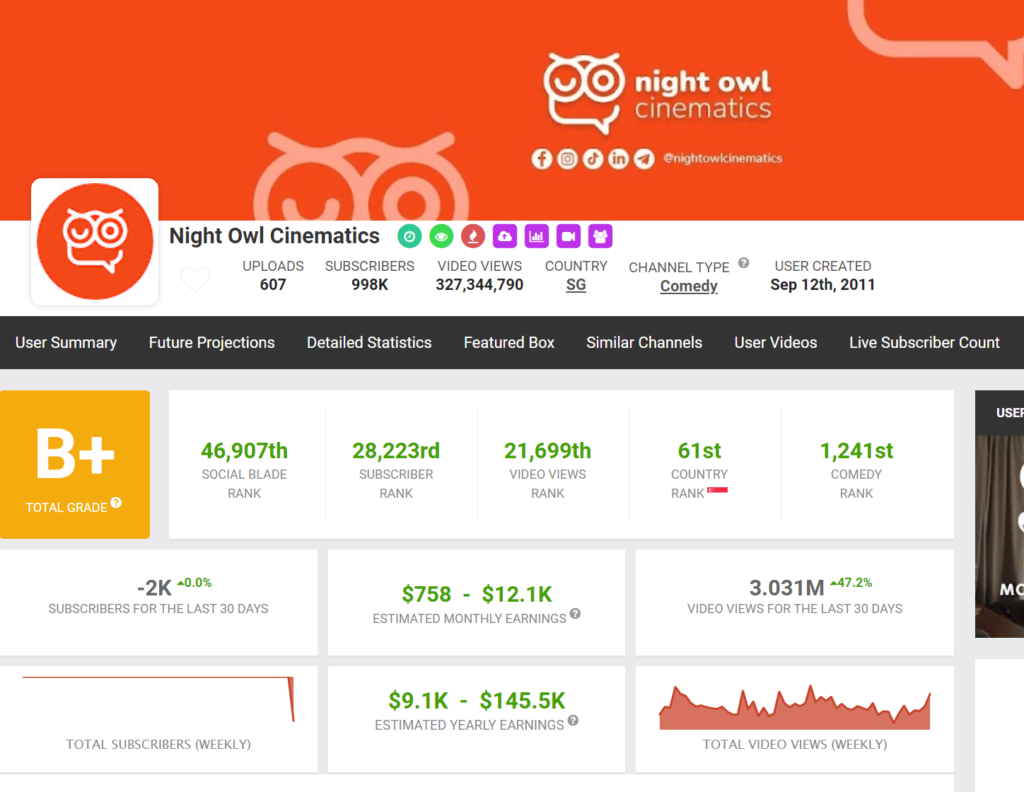Click the green eye badge icon
Image resolution: width=1024 pixels, height=792 pixels.
point(441,236)
